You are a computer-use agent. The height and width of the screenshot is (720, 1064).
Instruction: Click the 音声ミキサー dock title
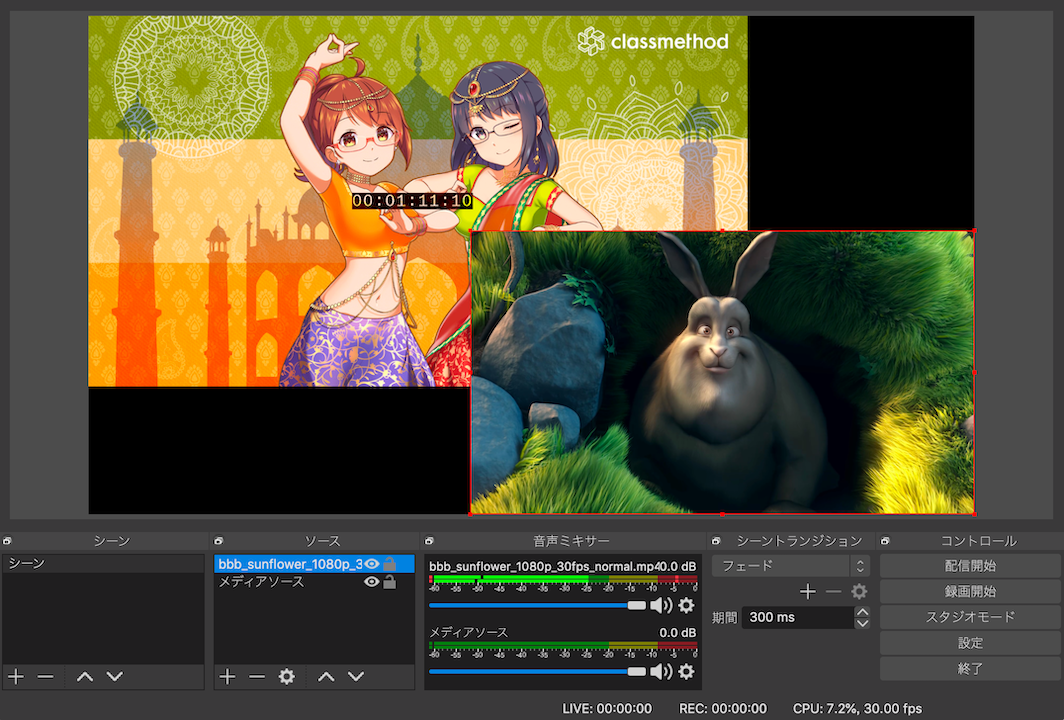[571, 541]
